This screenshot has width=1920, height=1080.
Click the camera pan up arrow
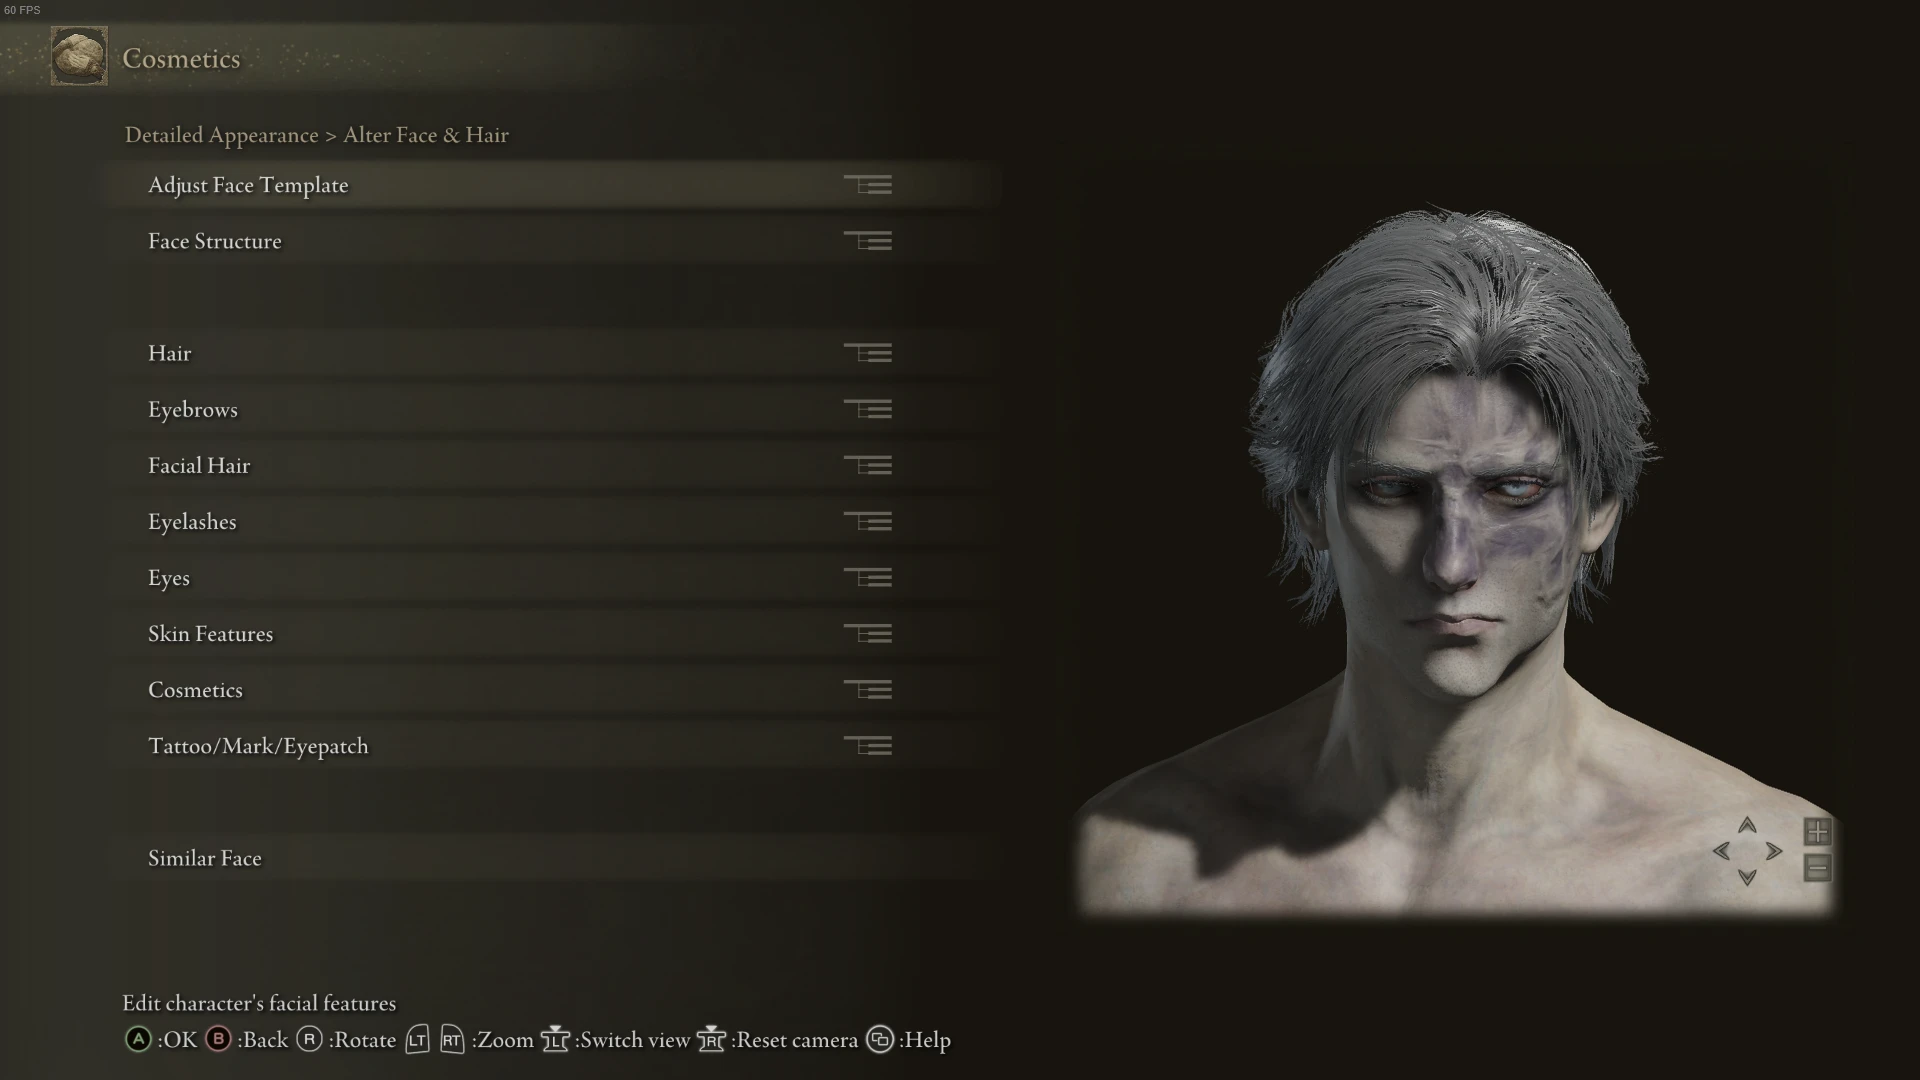[x=1747, y=825]
